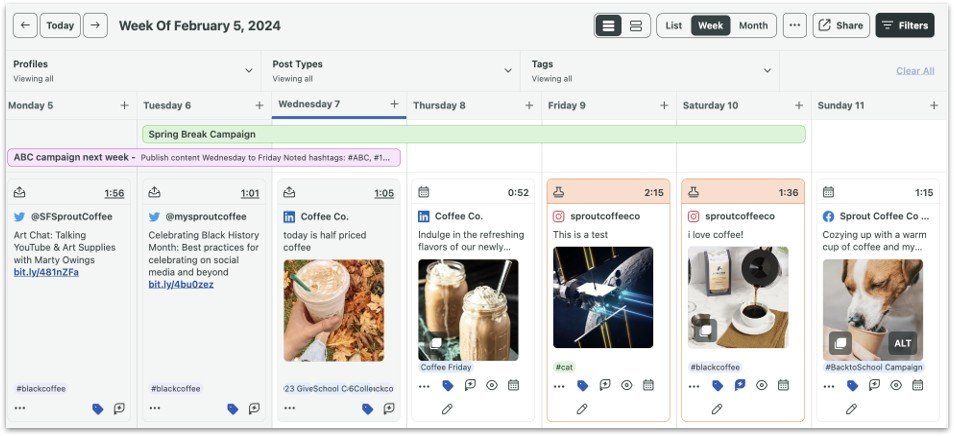
Task: Add a post on Sunday 11
Action: [934, 105]
